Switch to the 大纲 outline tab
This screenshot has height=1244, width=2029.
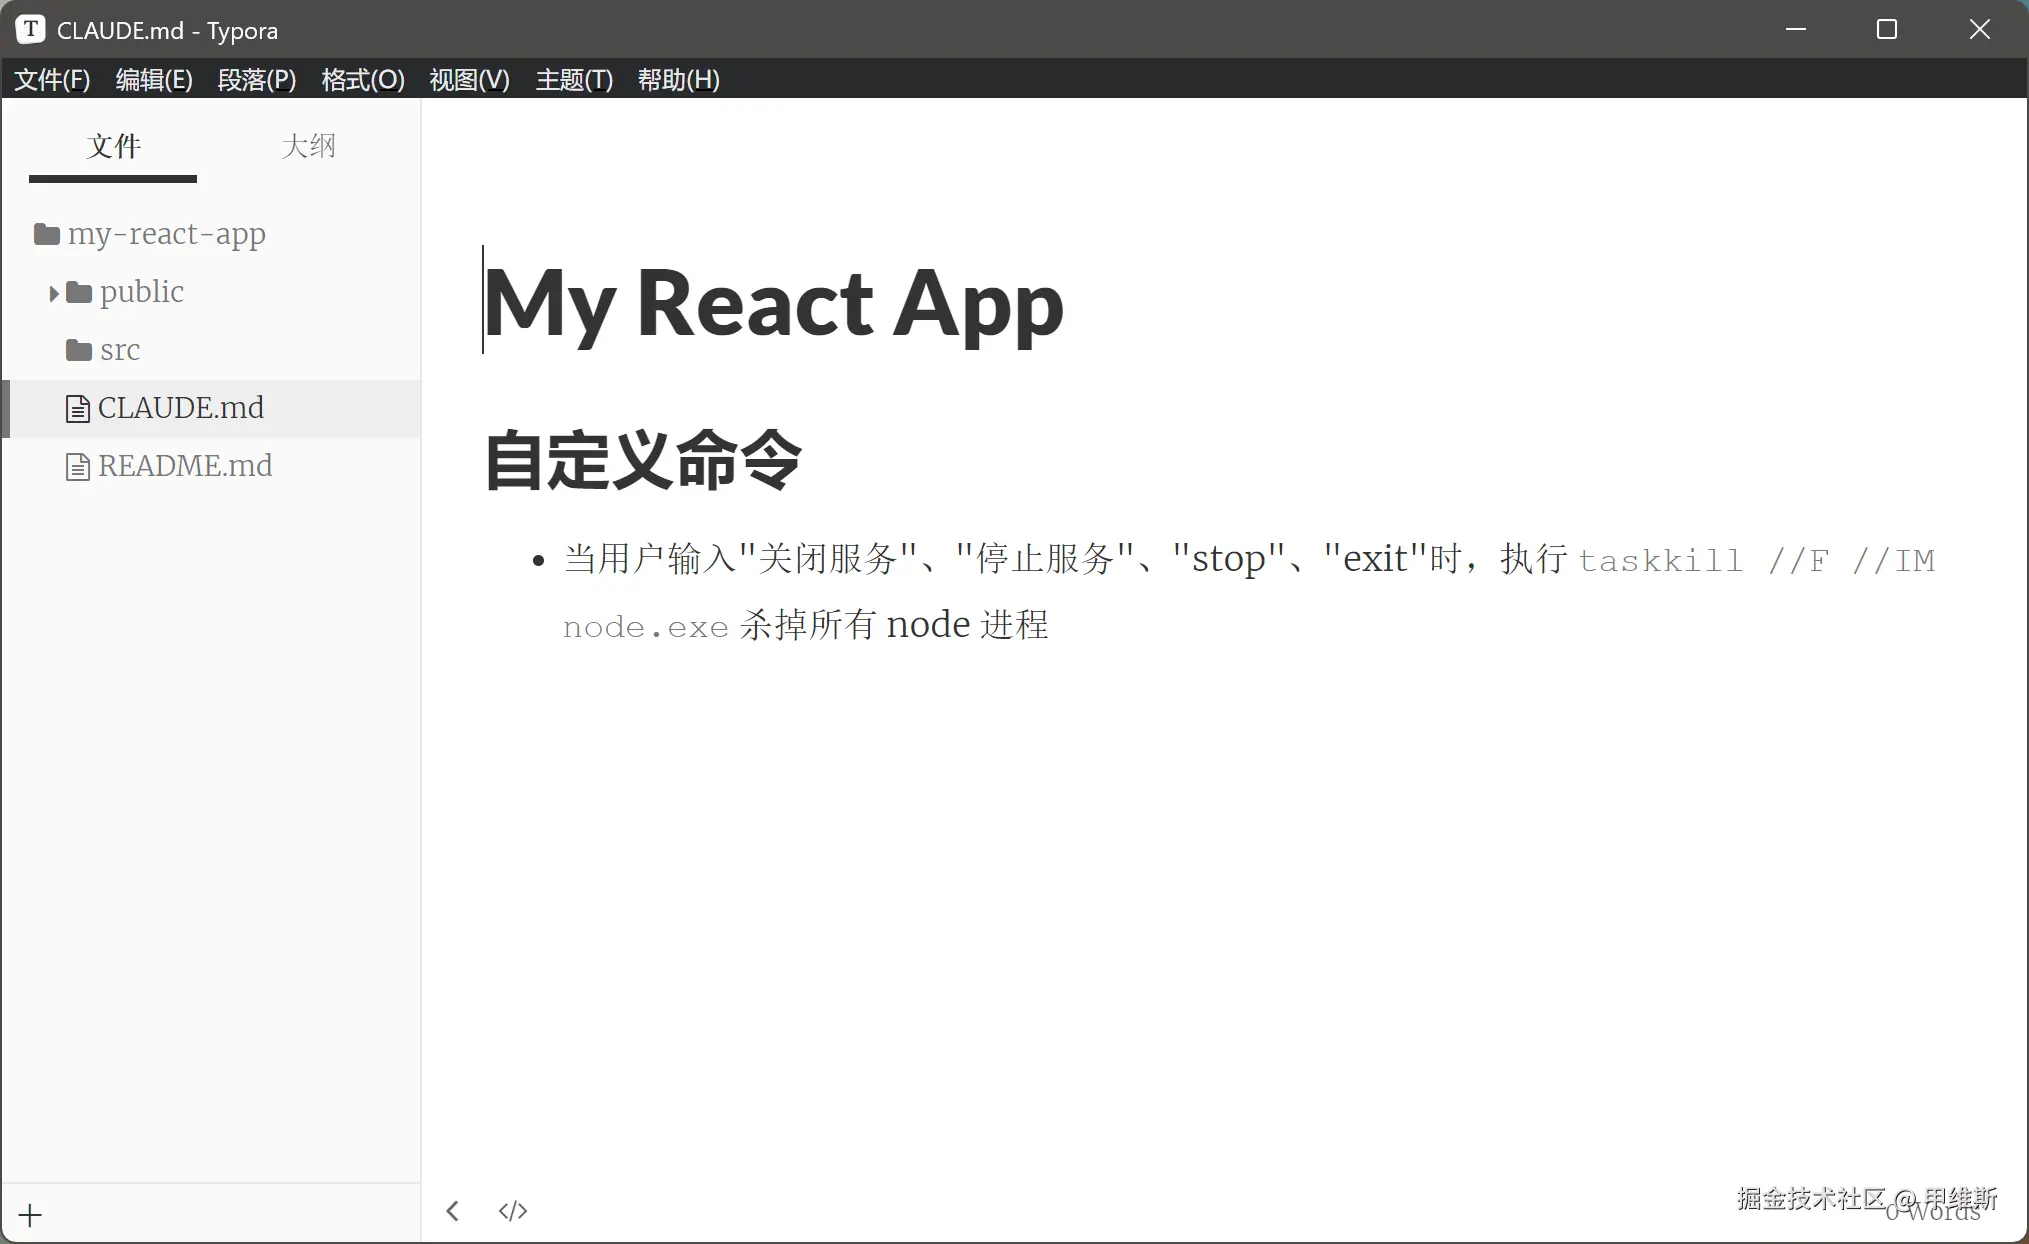(x=308, y=146)
